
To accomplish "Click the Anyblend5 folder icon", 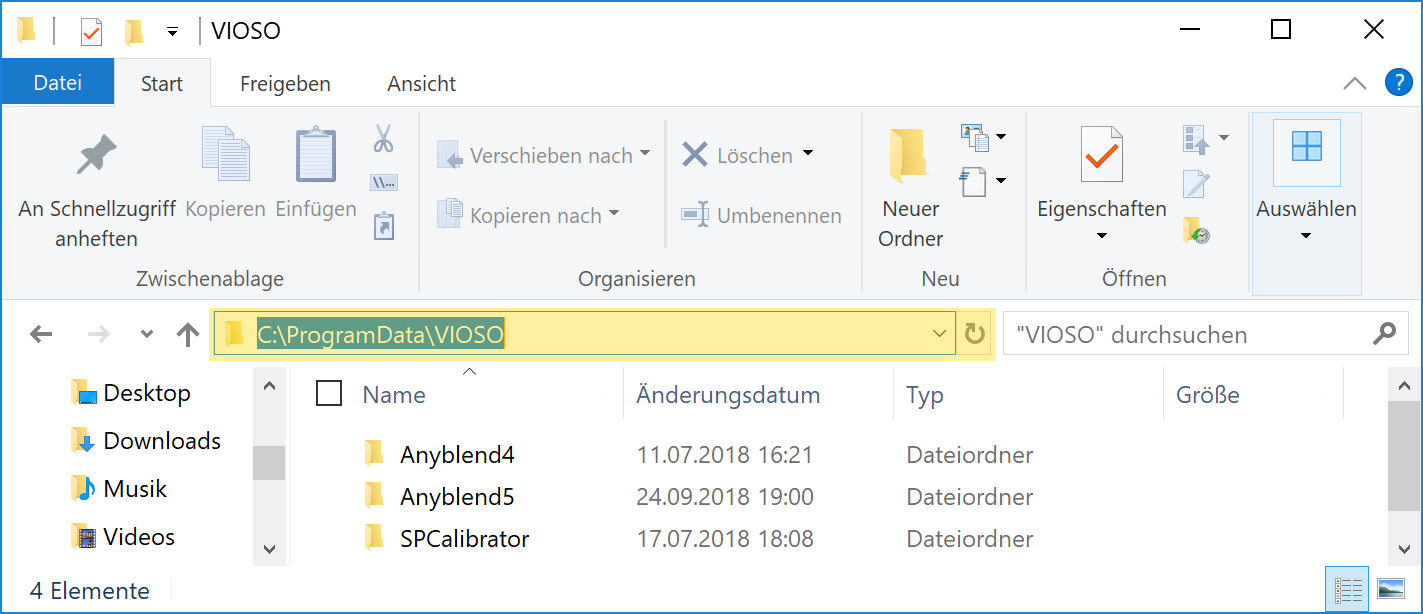I will click(374, 496).
